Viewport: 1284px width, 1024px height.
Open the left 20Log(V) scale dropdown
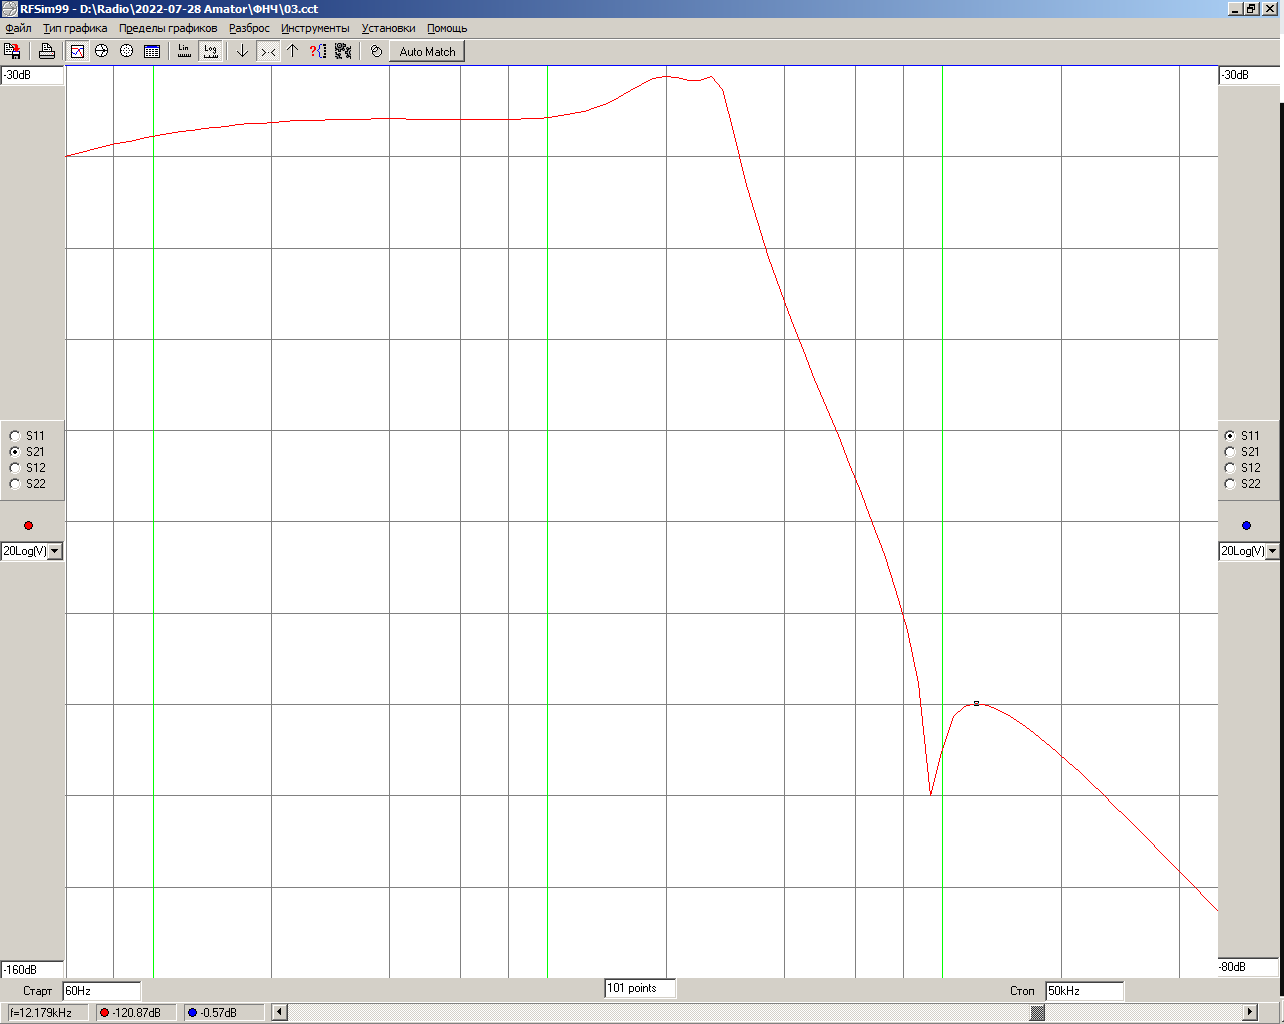click(55, 551)
